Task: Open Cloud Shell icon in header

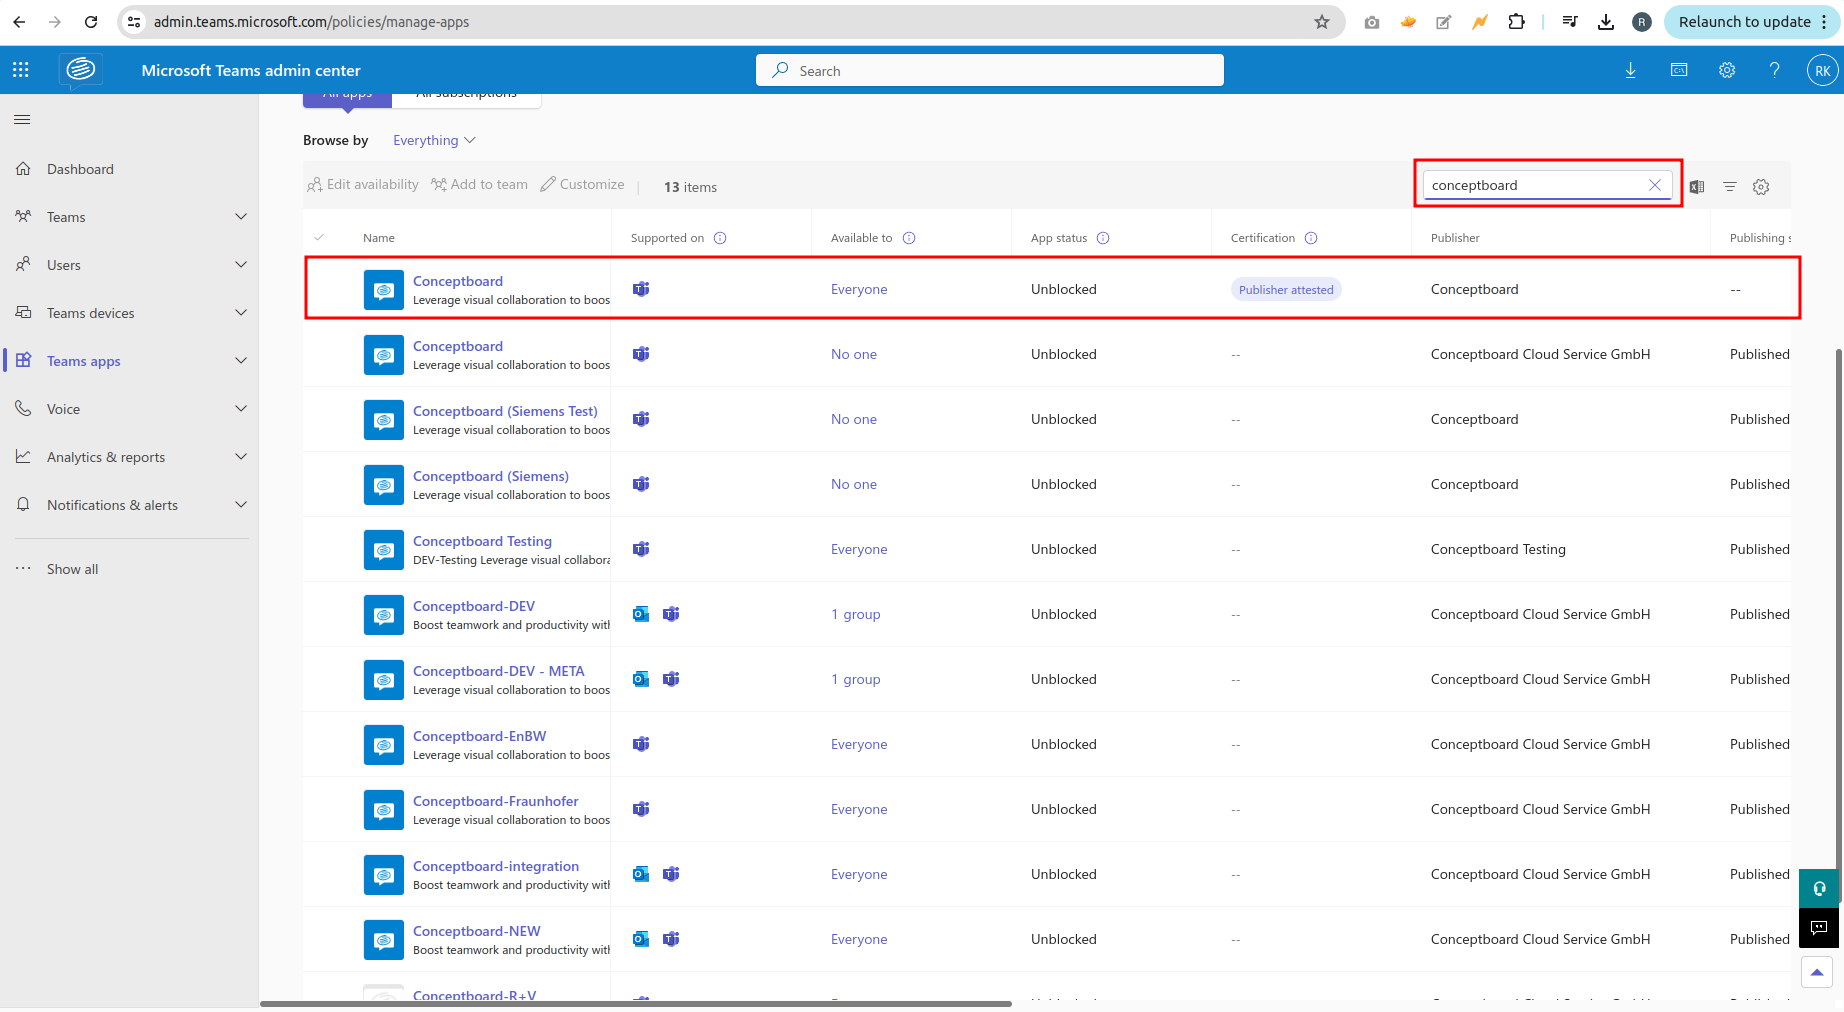Action: tap(1679, 70)
